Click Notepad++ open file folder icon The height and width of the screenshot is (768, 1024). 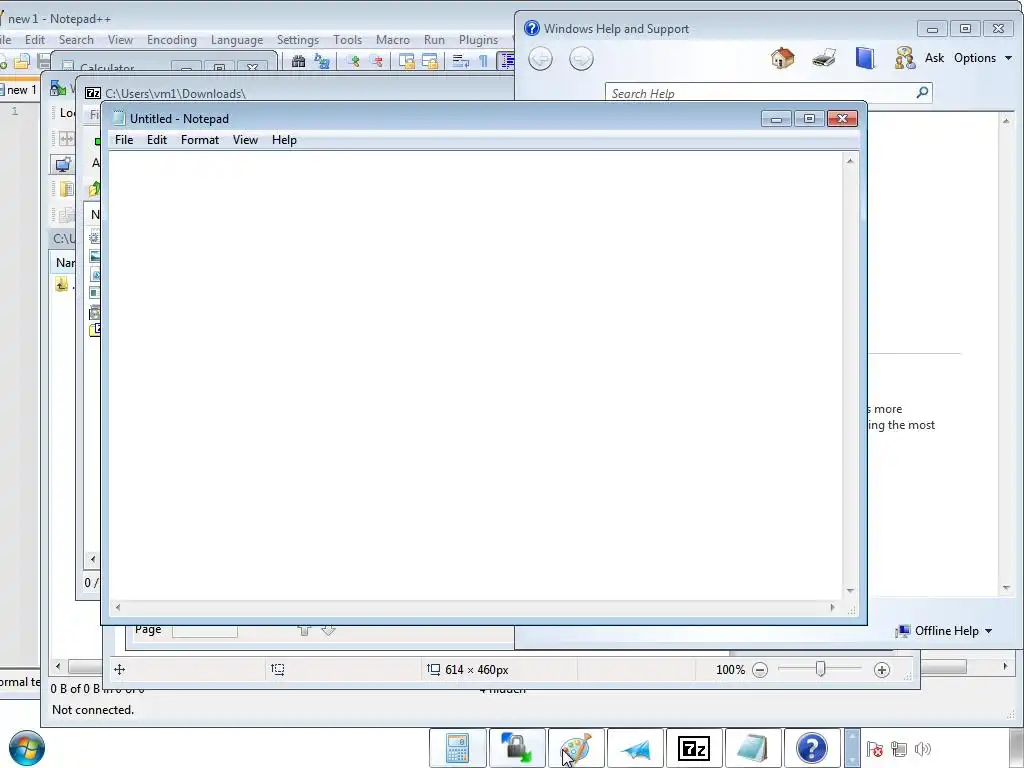[22, 61]
